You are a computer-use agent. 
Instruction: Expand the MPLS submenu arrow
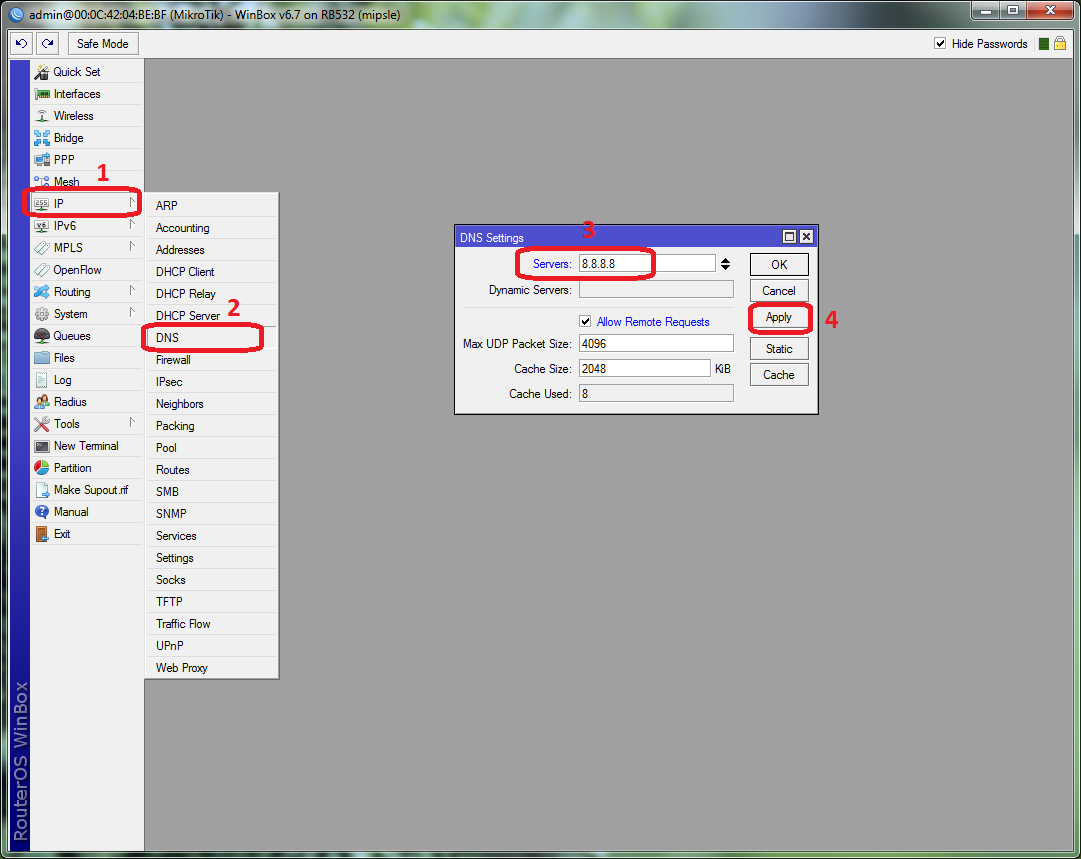click(132, 247)
